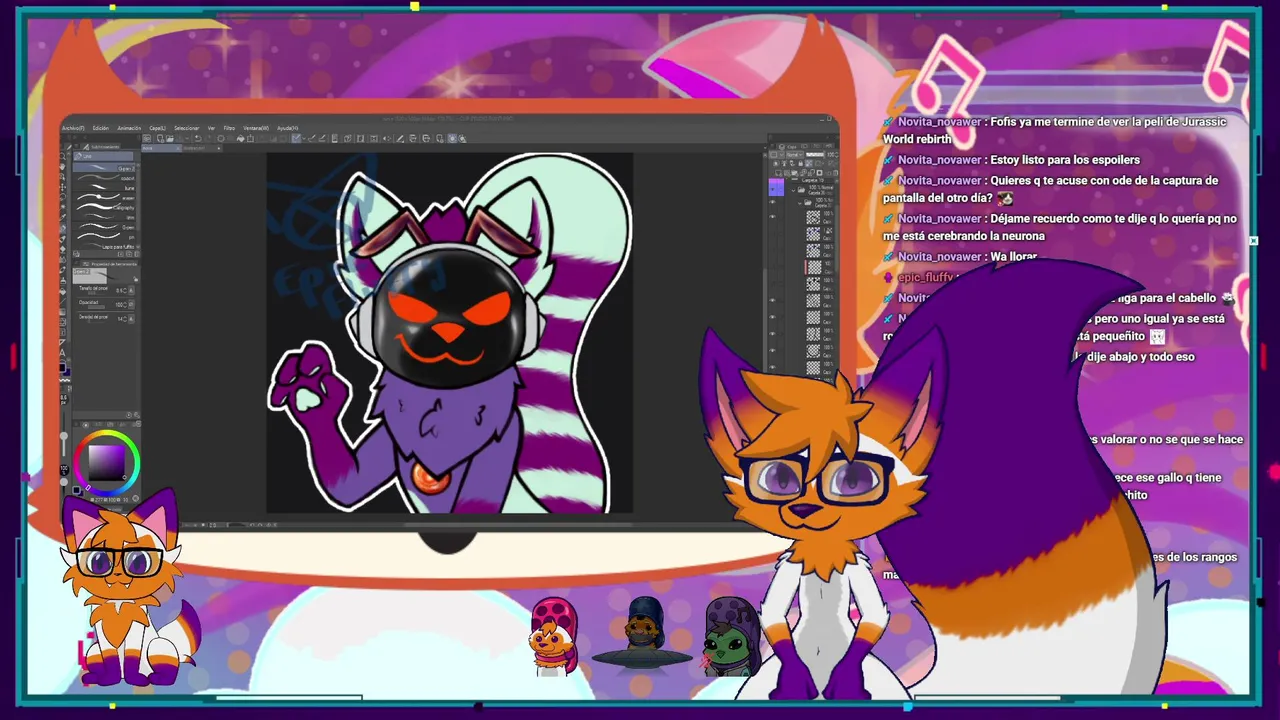1280x720 pixels.
Task: Click the Undo arrow in the command bar
Action: pos(198,139)
